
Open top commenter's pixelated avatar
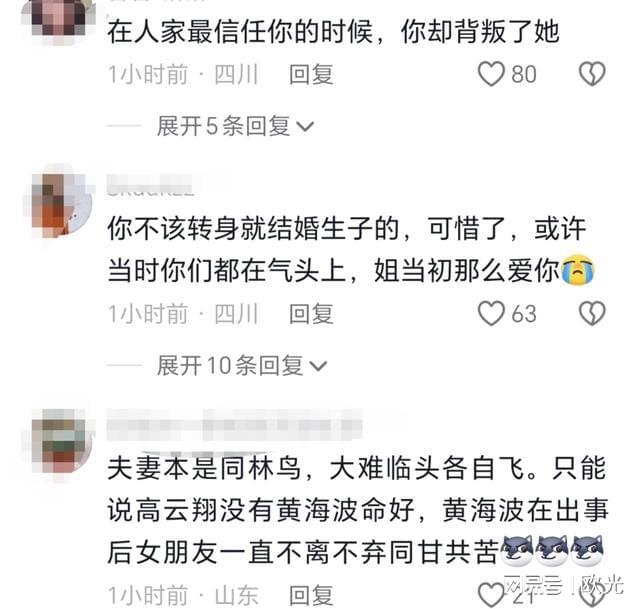58,18
